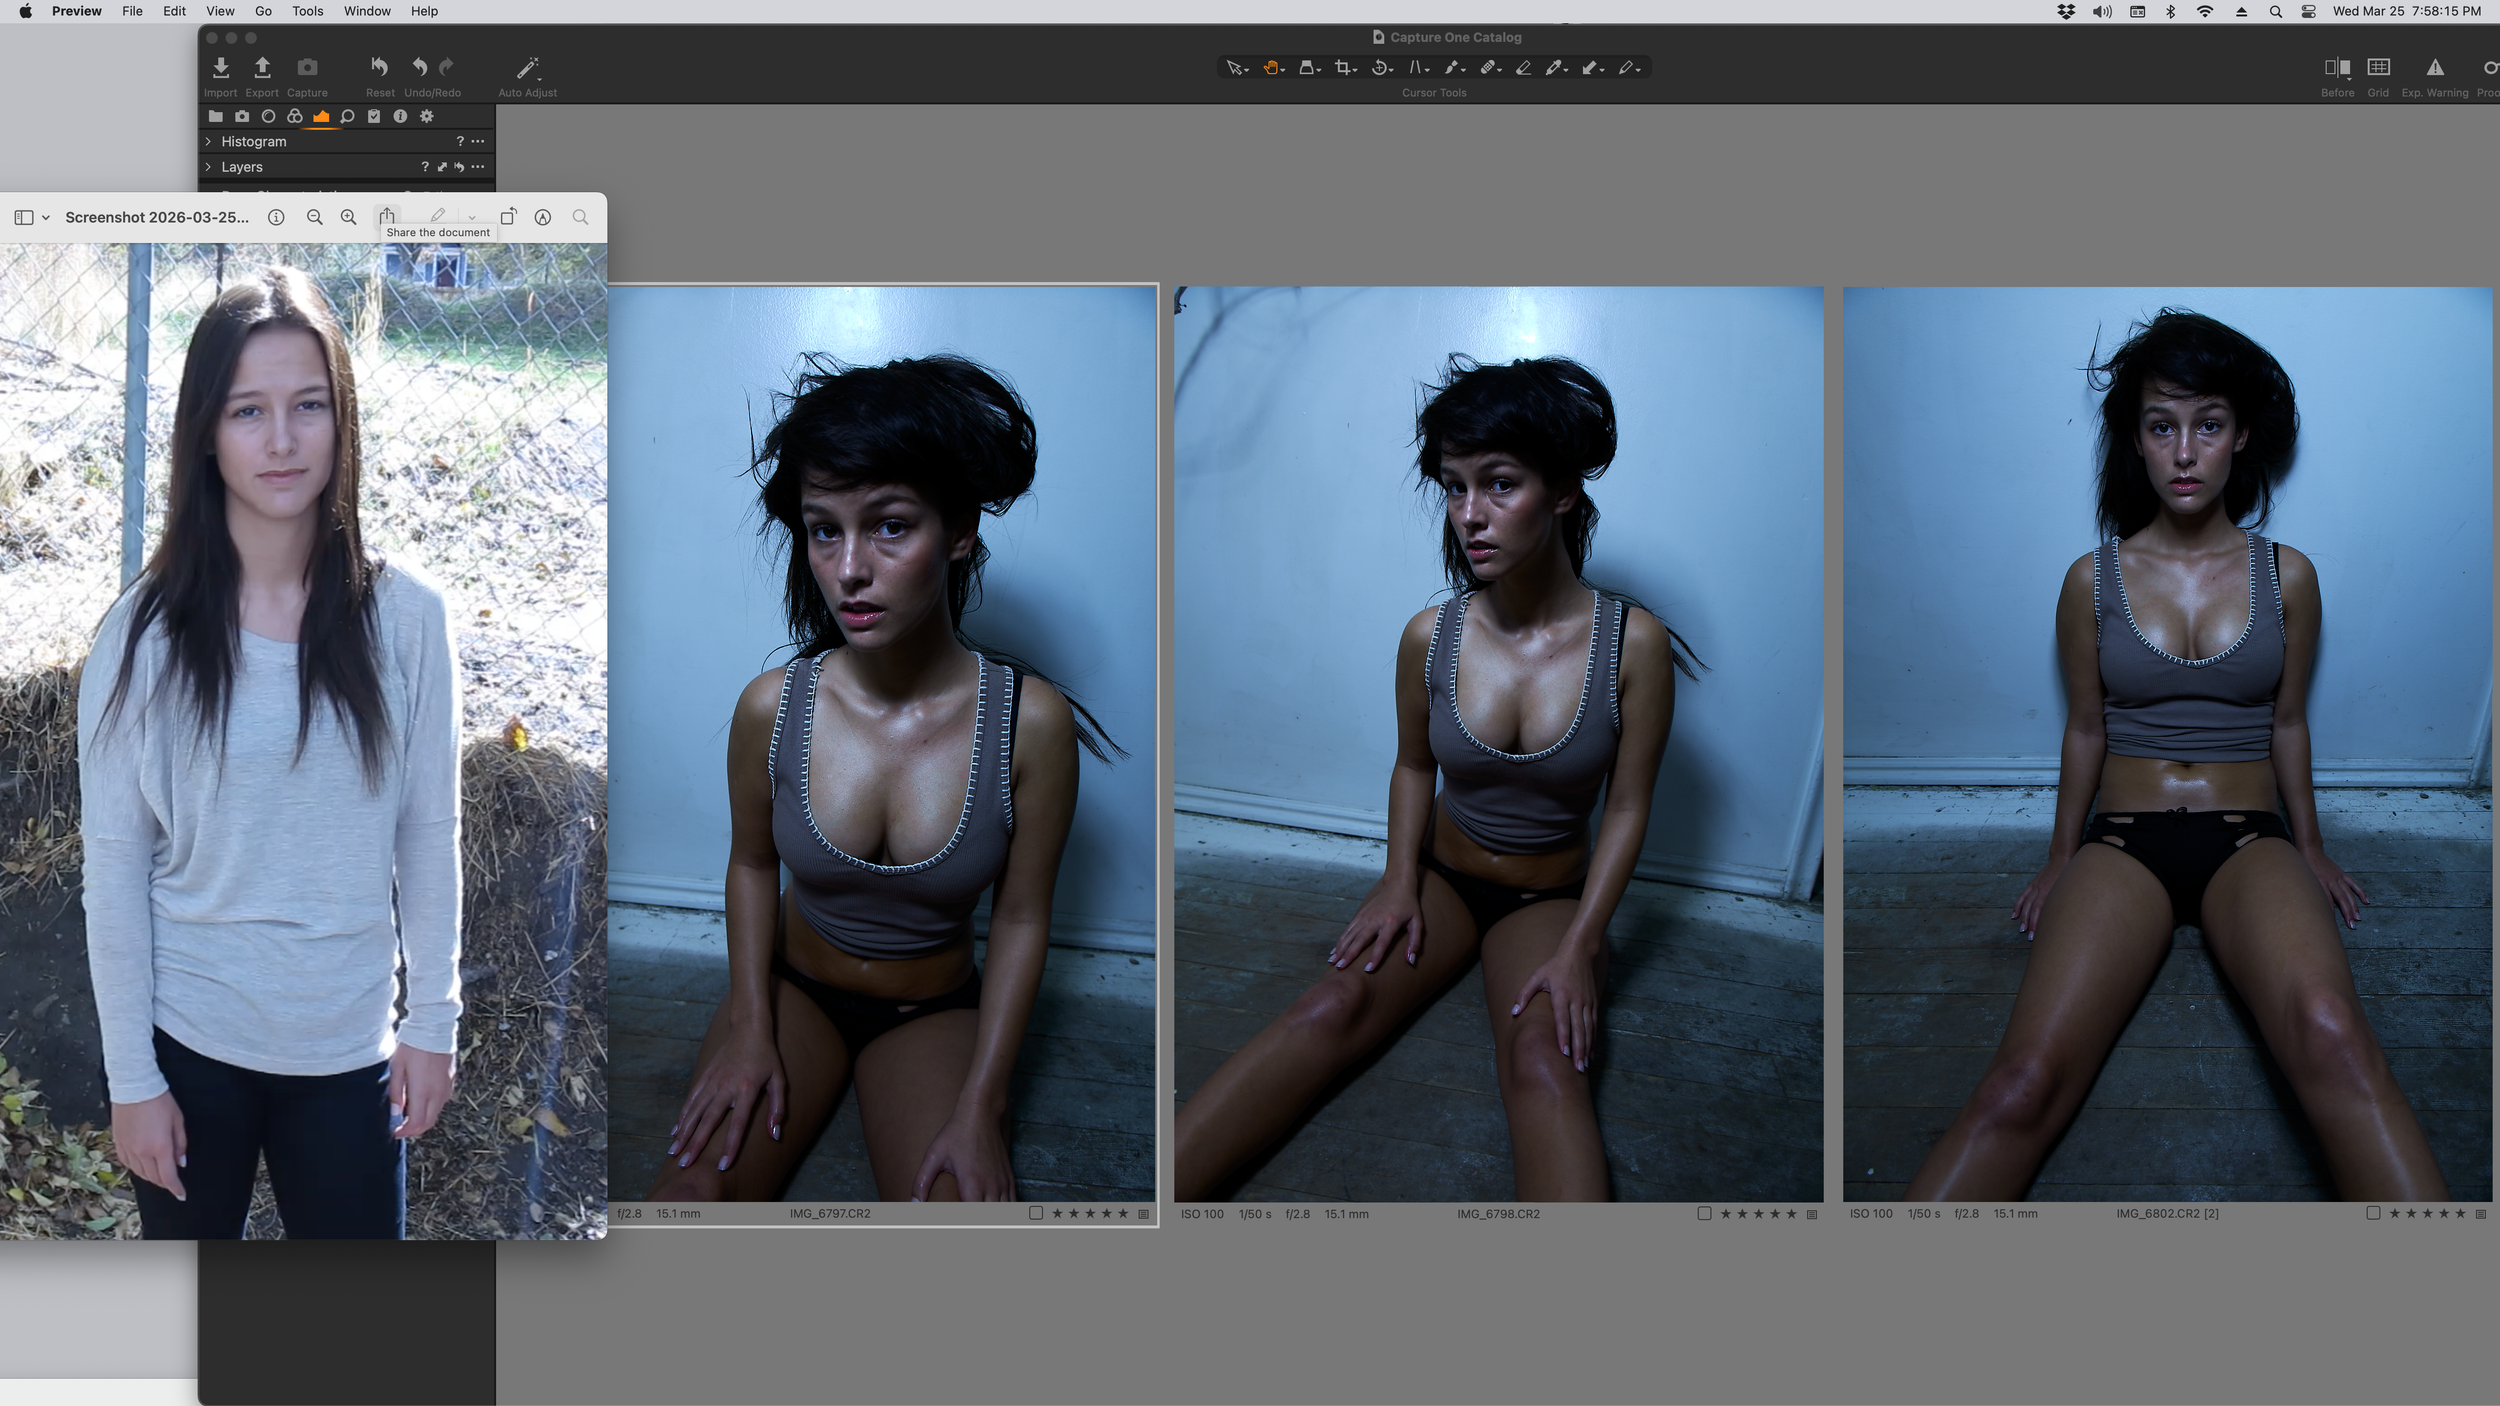
Task: Select the Erase Mask tool
Action: [x=1523, y=67]
